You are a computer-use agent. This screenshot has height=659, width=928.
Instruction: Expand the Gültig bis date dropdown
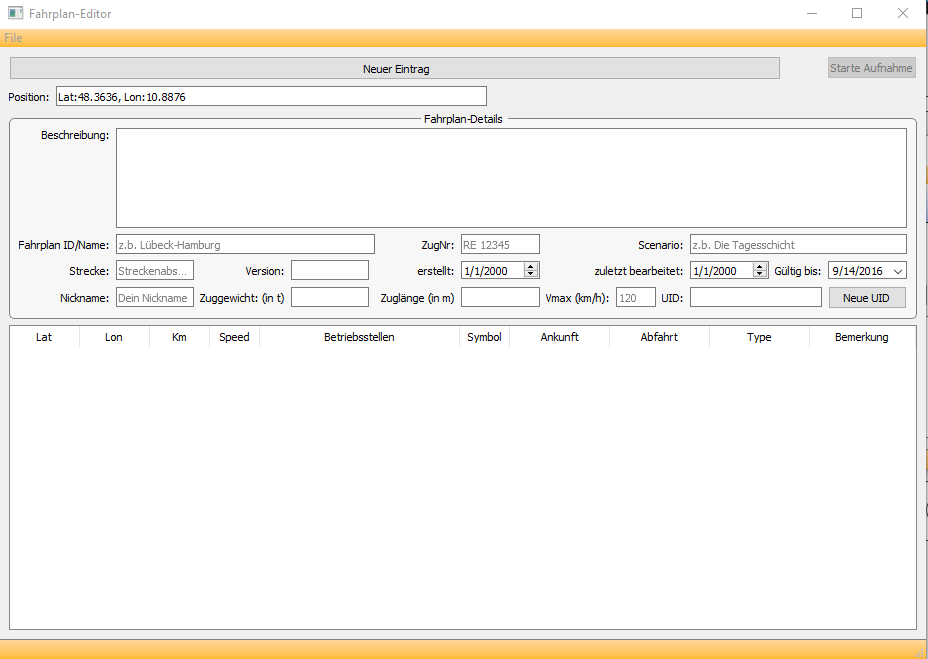pyautogui.click(x=896, y=271)
